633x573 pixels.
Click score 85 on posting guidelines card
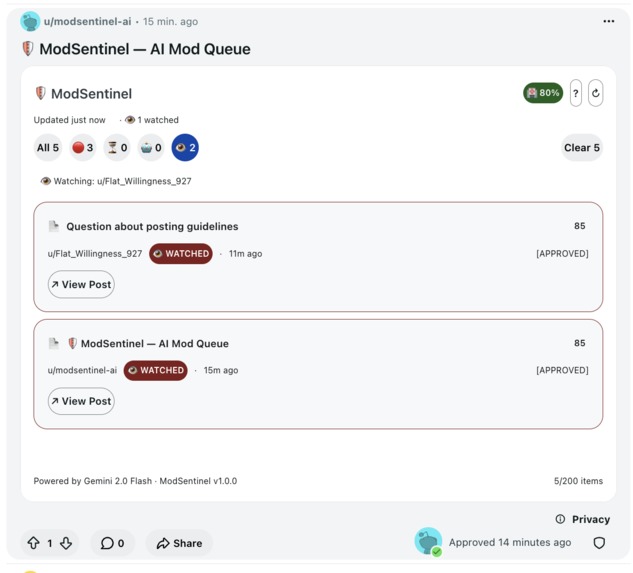coord(580,226)
